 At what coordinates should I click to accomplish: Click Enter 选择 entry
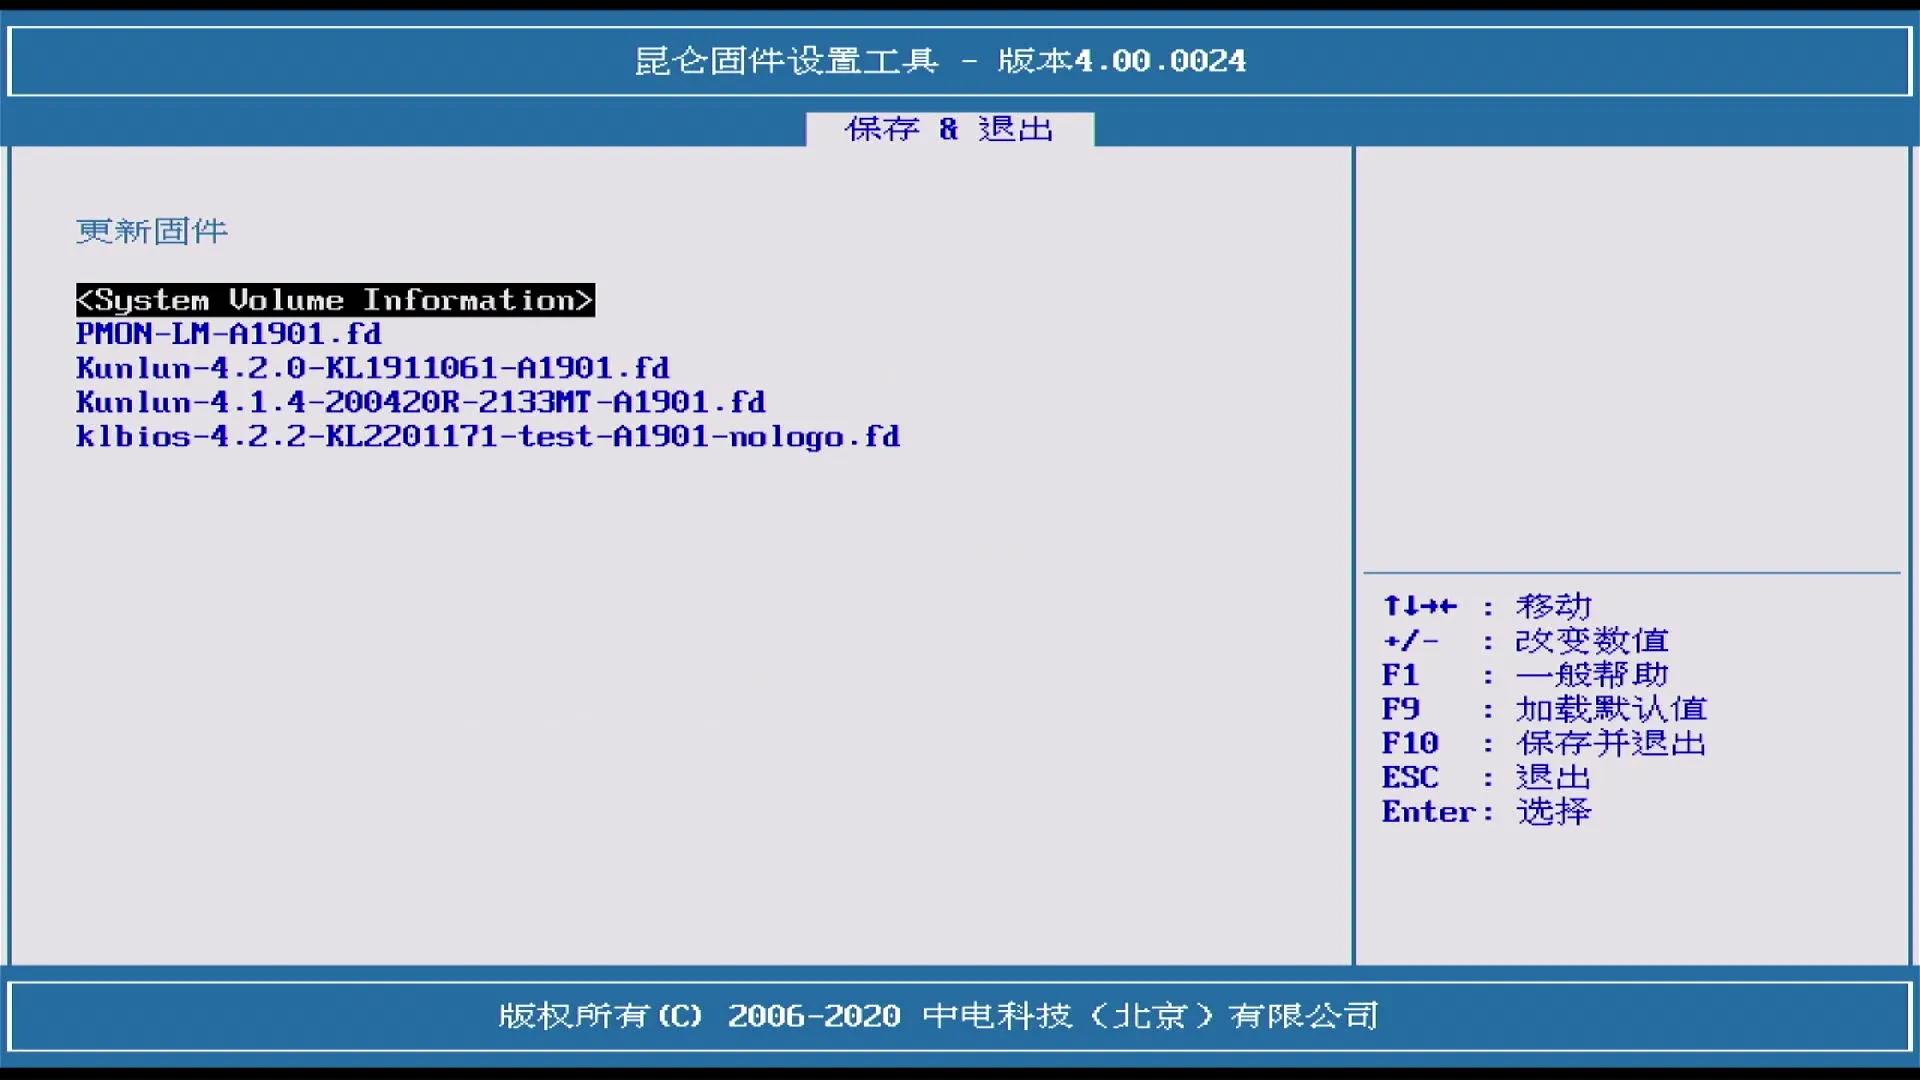tap(1429, 812)
